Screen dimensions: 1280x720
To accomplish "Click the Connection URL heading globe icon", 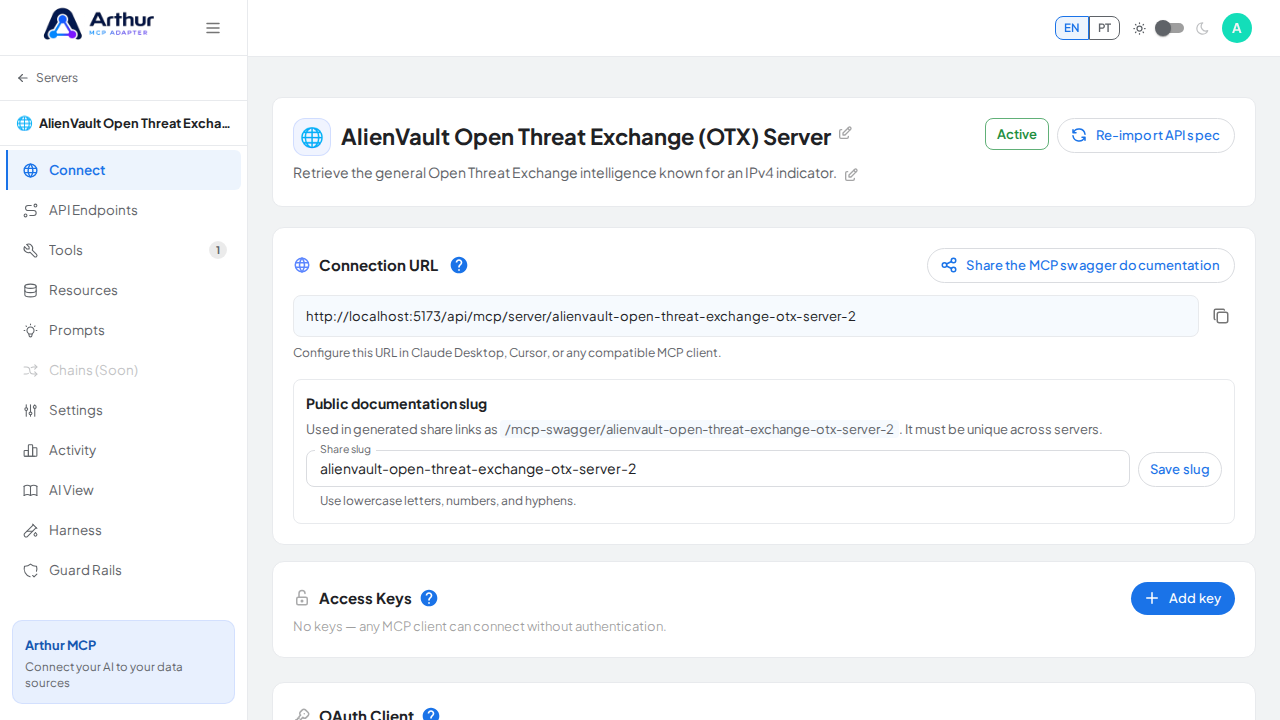I will (x=302, y=265).
